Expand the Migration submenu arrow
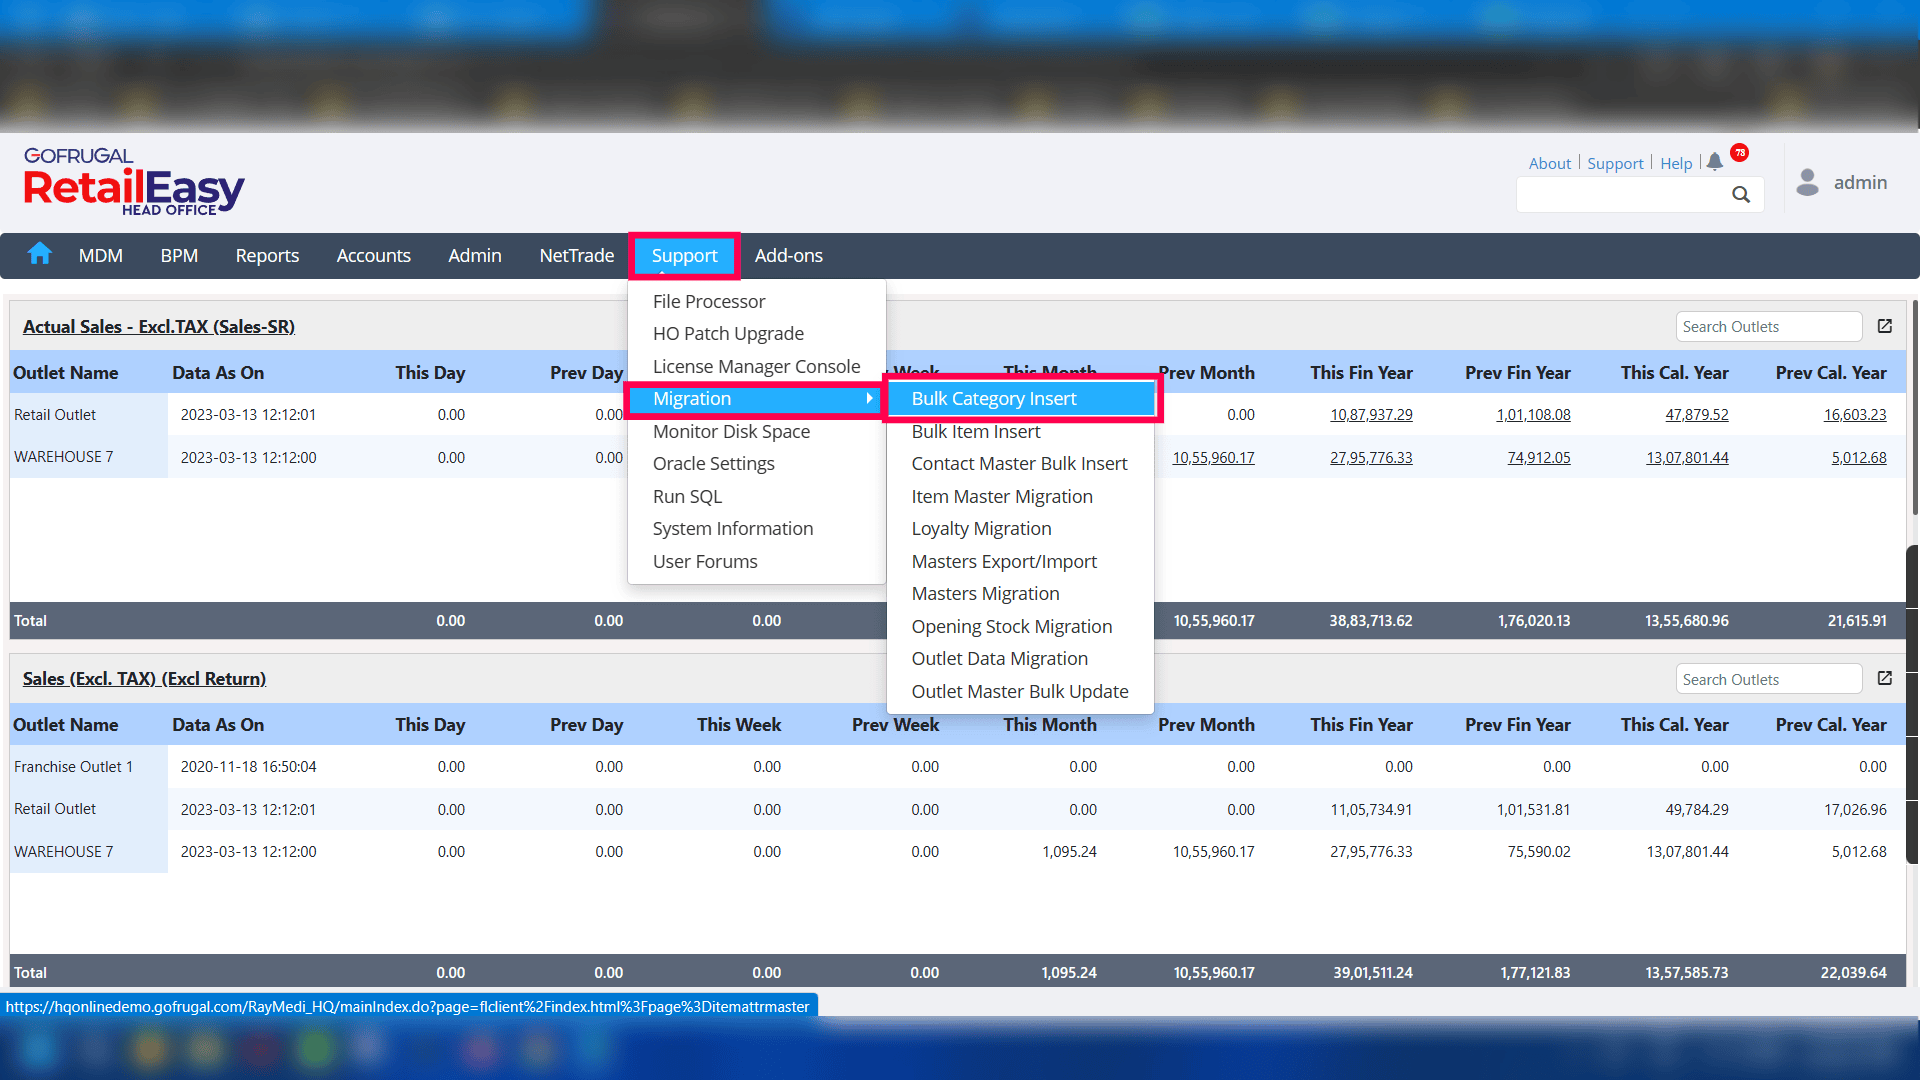This screenshot has height=1080, width=1920. point(869,398)
